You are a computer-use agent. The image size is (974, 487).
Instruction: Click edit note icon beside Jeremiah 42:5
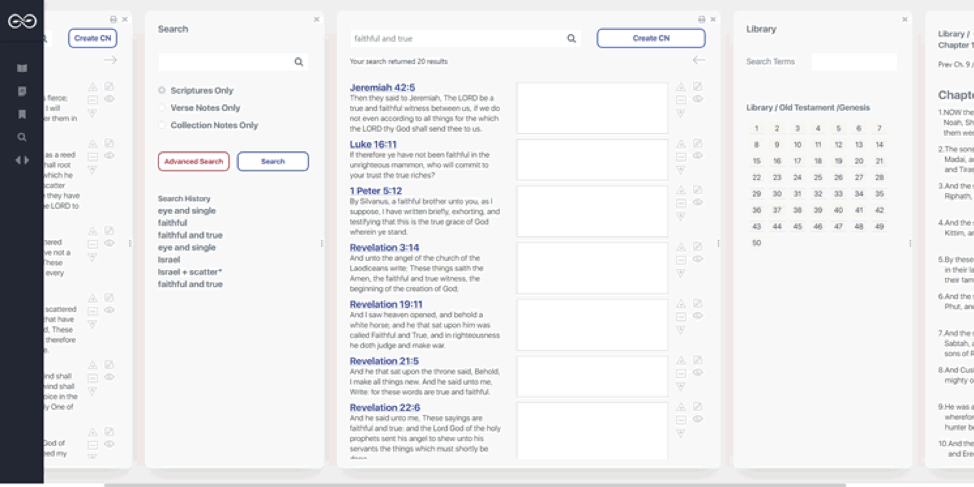pyautogui.click(x=697, y=86)
